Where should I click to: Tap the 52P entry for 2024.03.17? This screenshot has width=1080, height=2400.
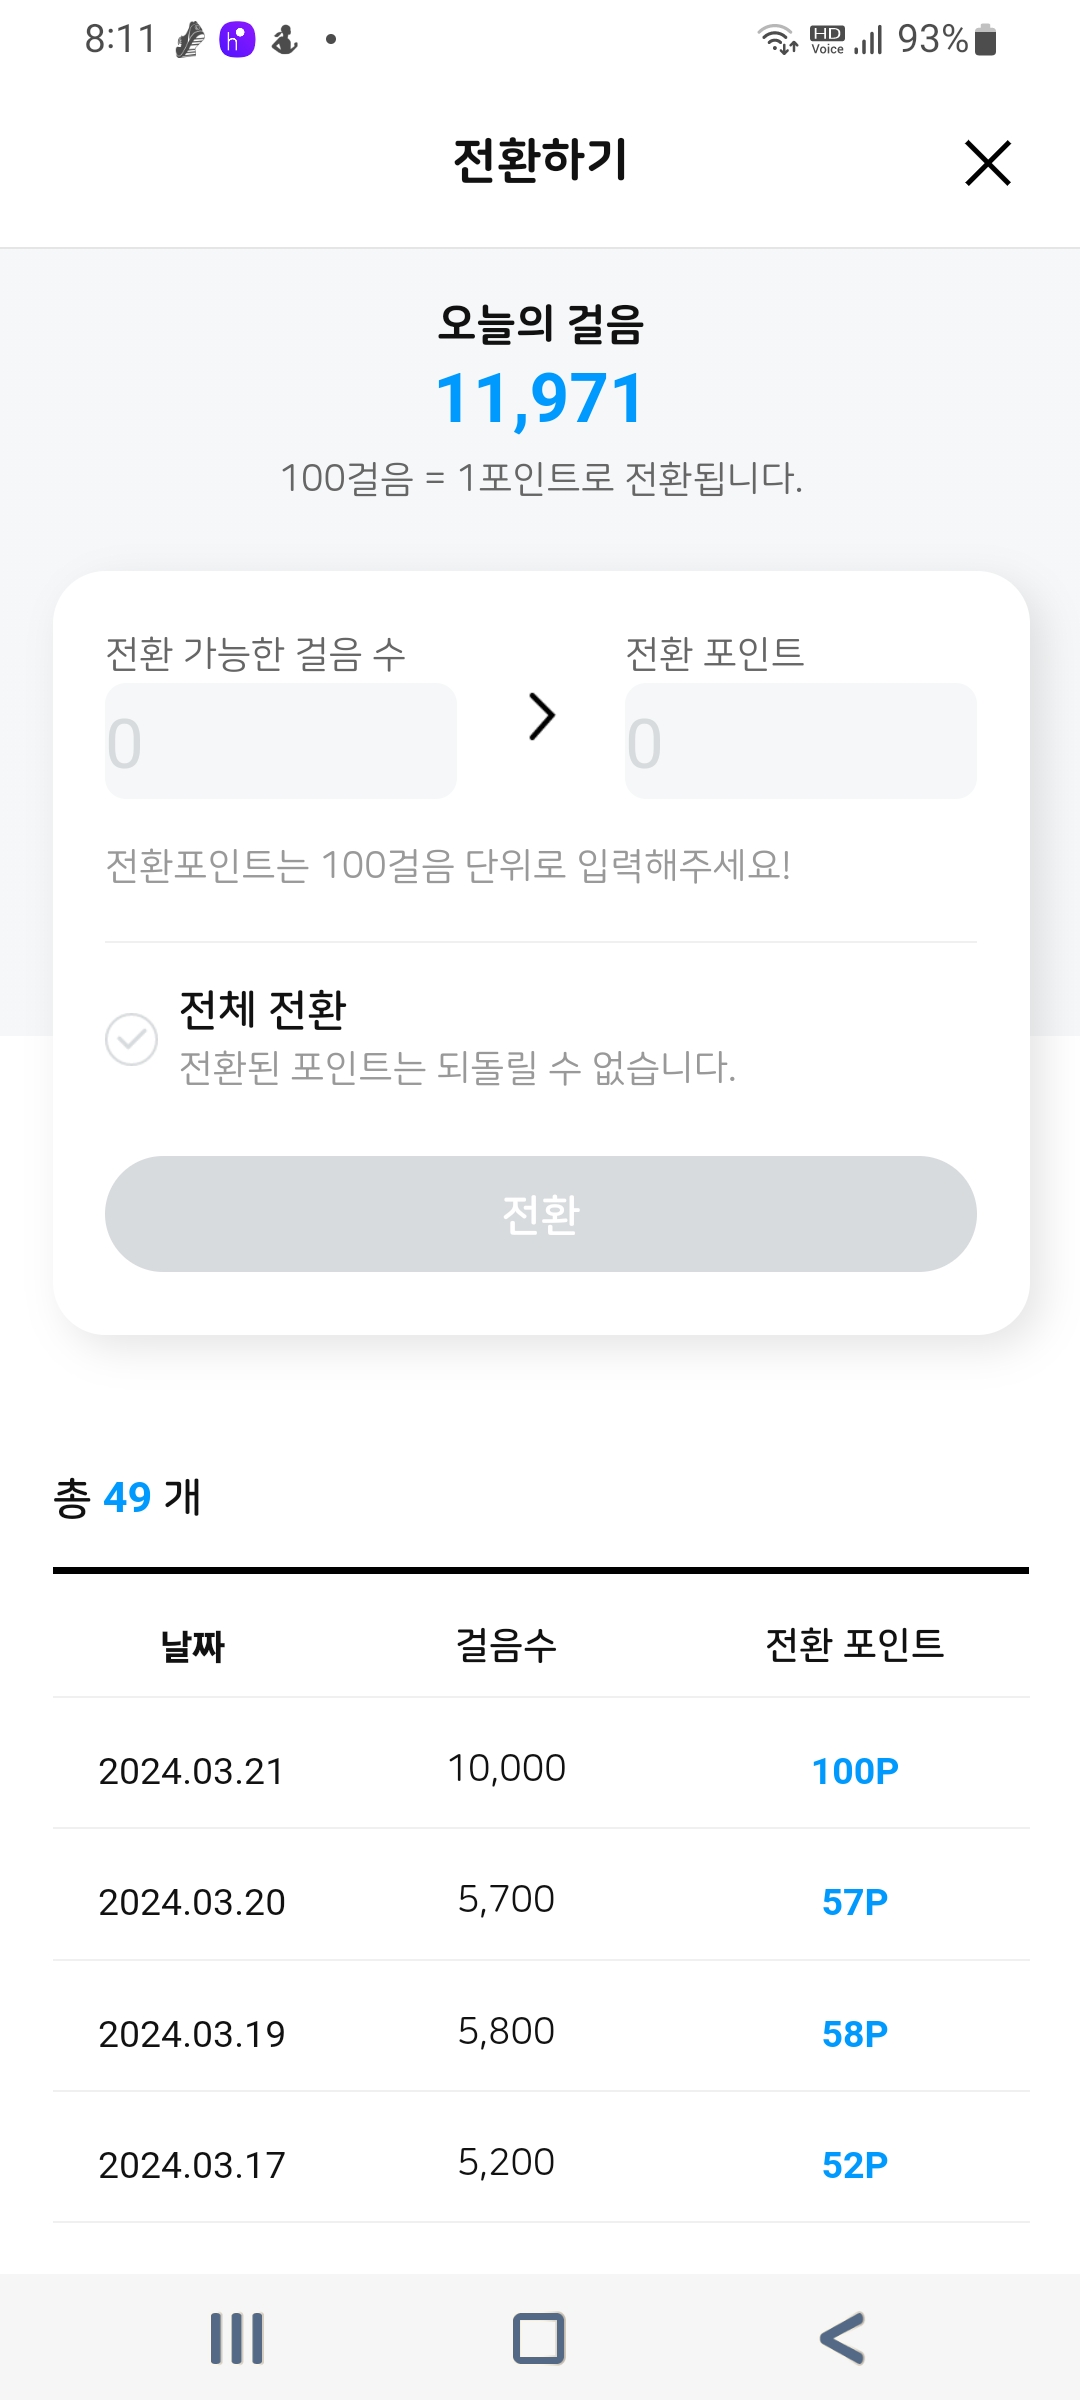click(855, 2165)
